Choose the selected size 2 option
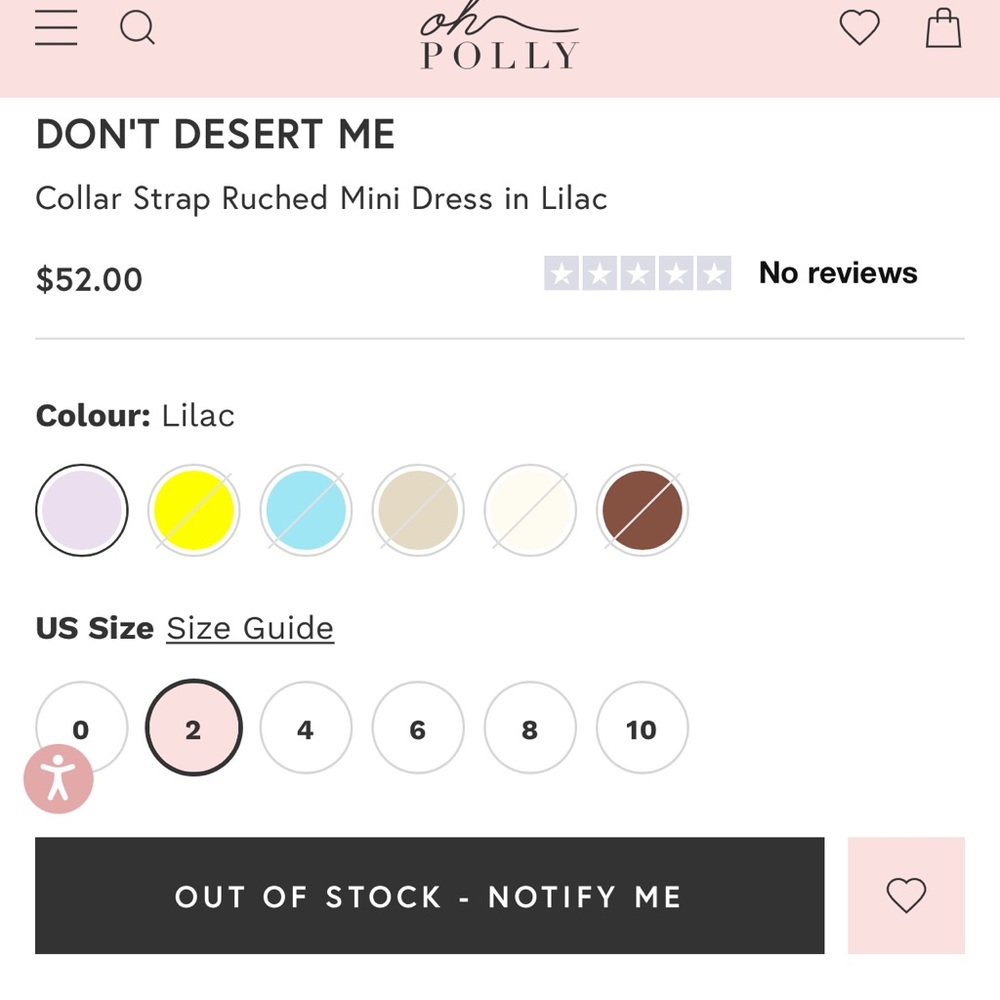 (194, 728)
